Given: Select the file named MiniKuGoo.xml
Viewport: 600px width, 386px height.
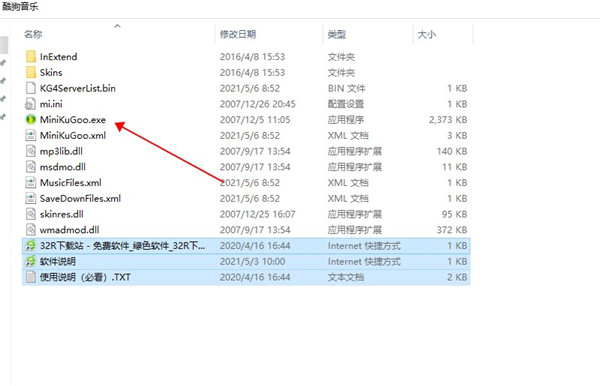Looking at the screenshot, I should 73,135.
